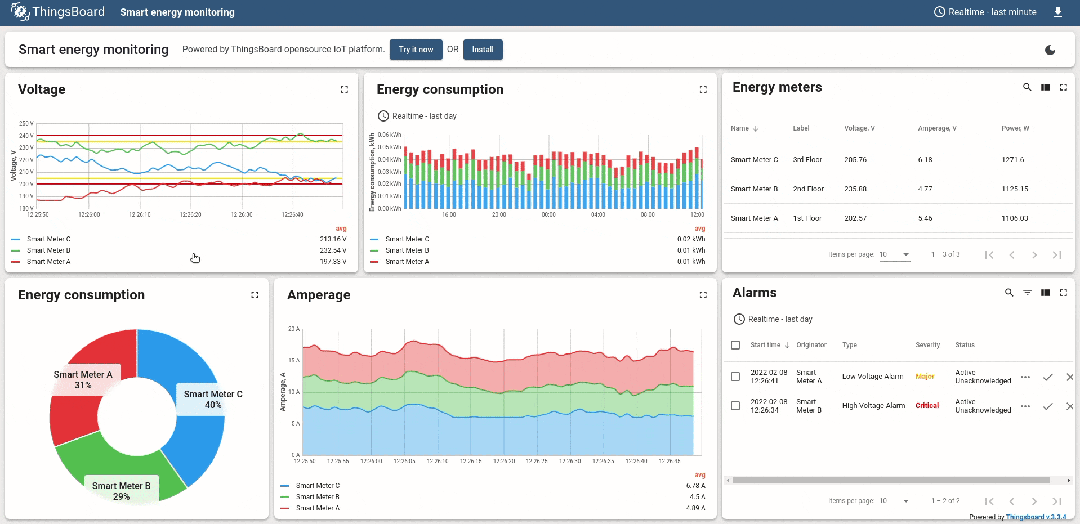Open Alarms items per page dropdown
Viewport: 1080px width, 524px height.
pyautogui.click(x=894, y=500)
